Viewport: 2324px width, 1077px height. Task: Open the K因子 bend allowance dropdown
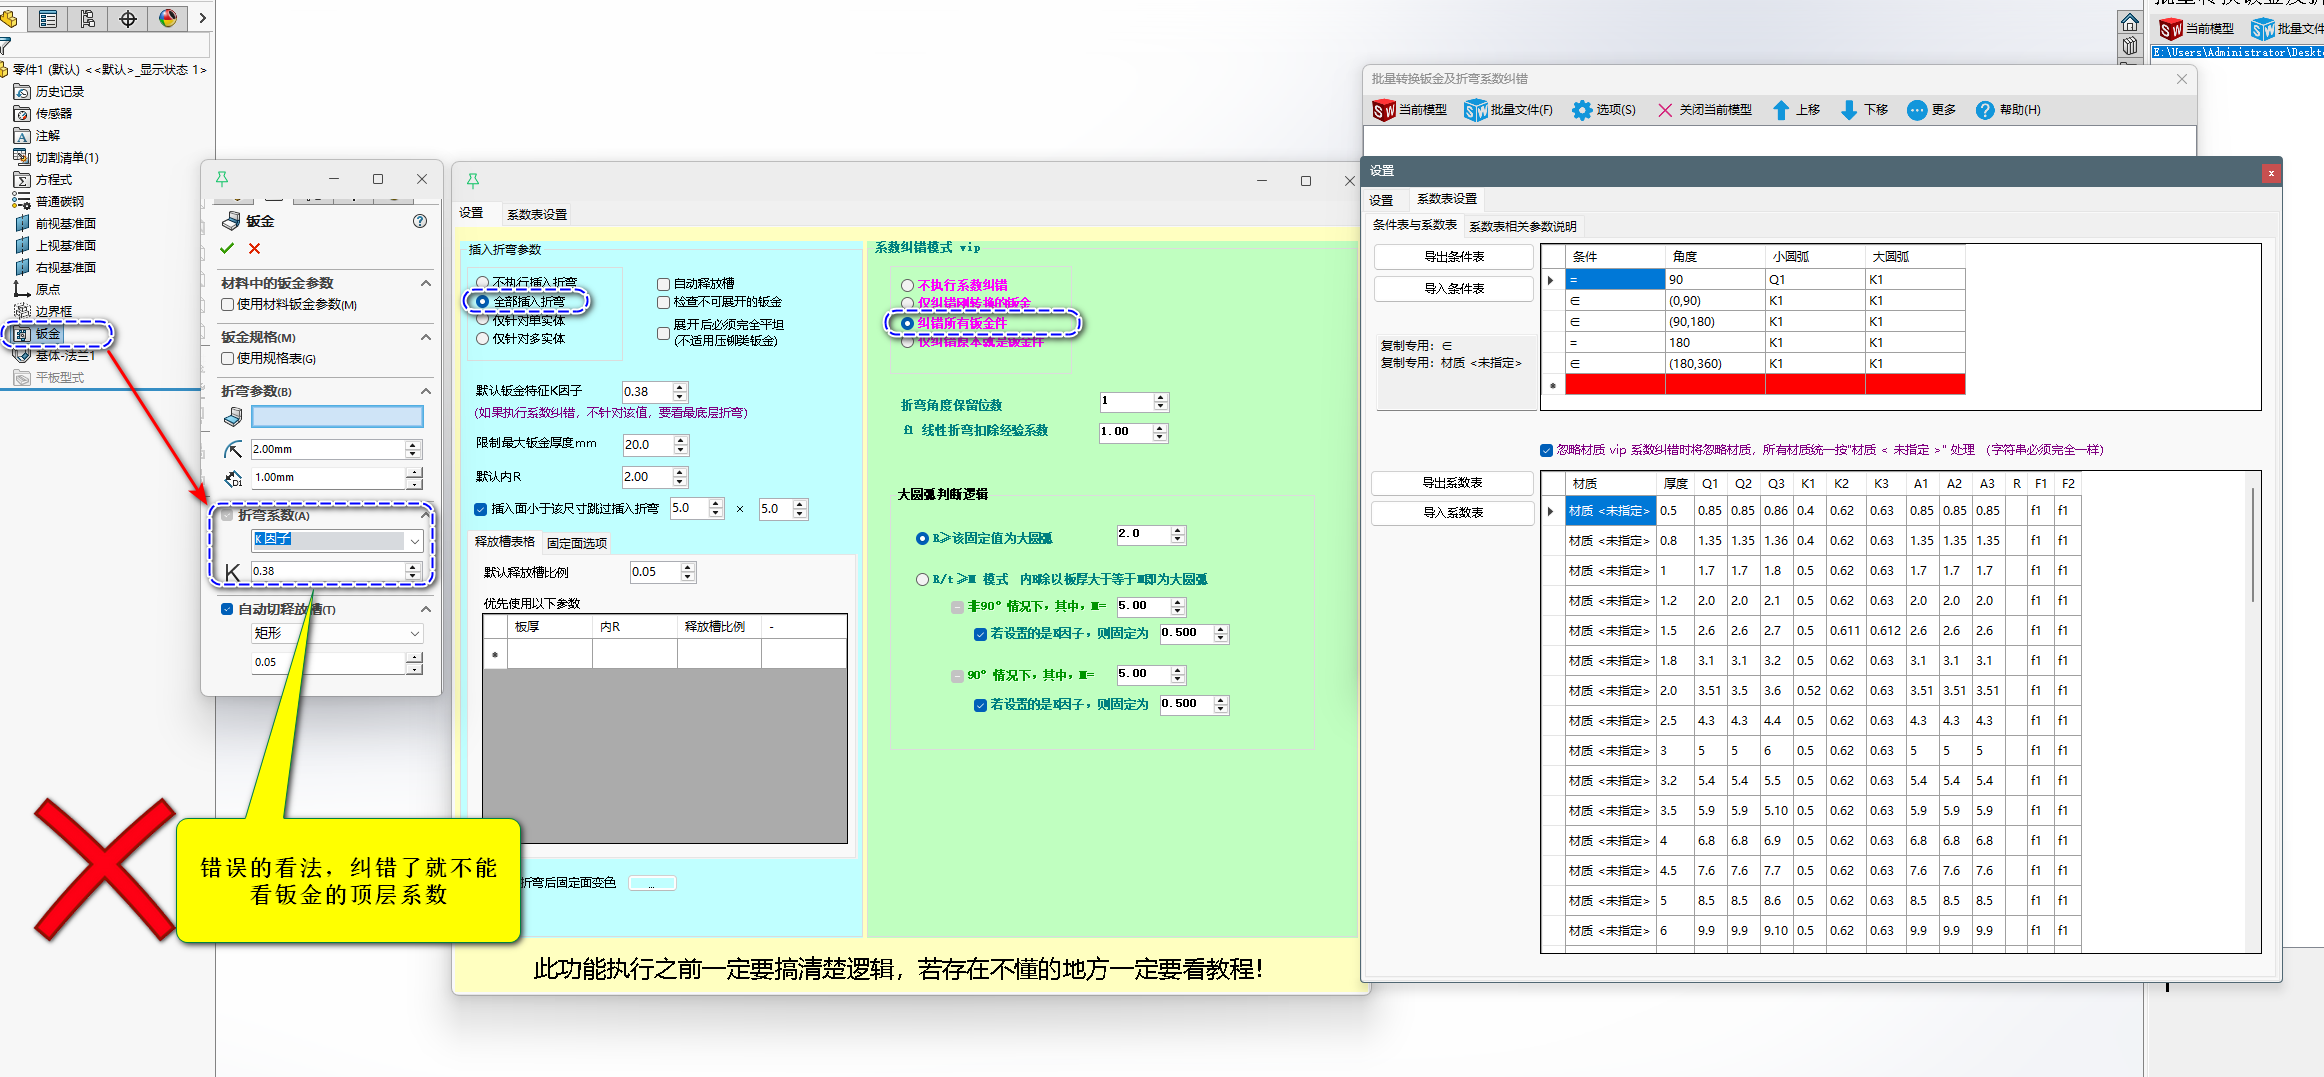click(414, 540)
